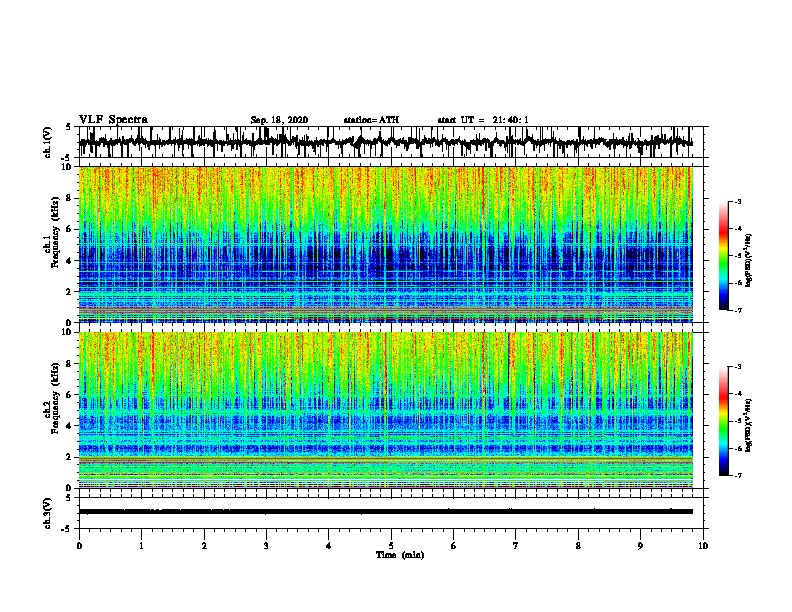Click the "ch.1(V)" waveform axis label
Image resolution: width=792 pixels, height=612 pixels.
pos(47,142)
